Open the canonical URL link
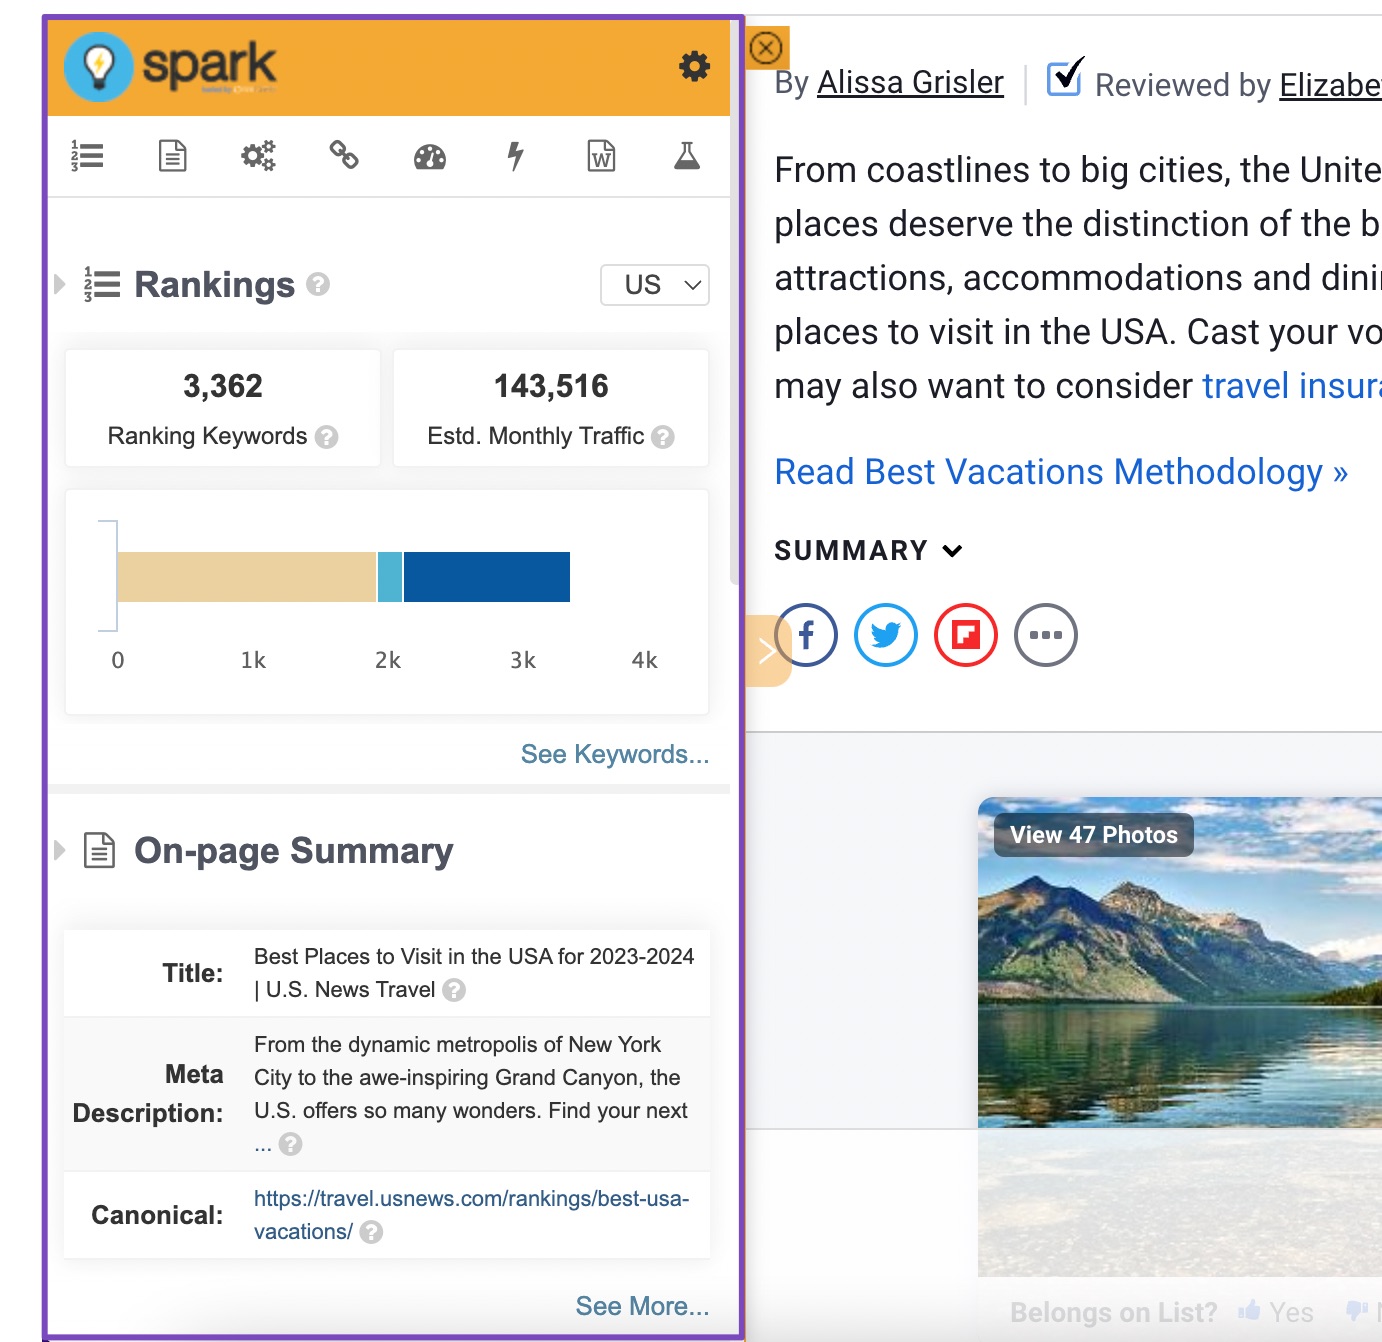The width and height of the screenshot is (1382, 1342). (471, 1215)
